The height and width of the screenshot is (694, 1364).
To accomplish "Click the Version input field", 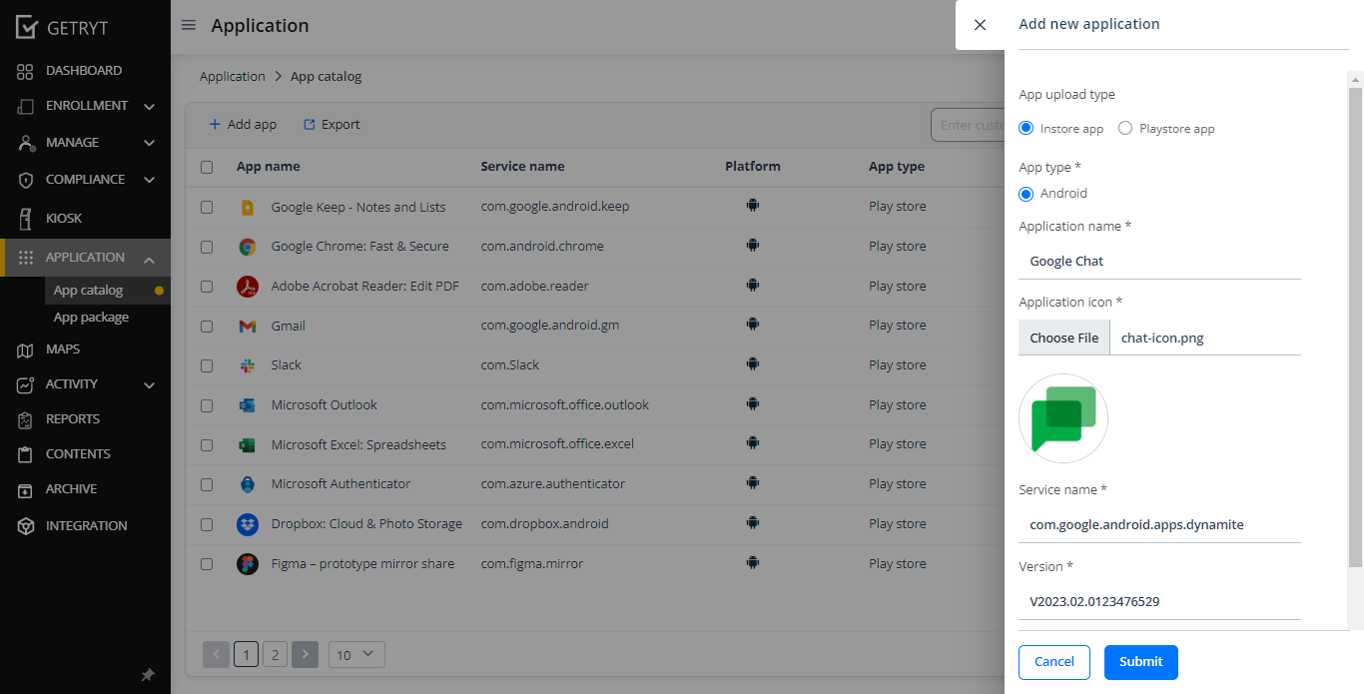I will pyautogui.click(x=1160, y=602).
